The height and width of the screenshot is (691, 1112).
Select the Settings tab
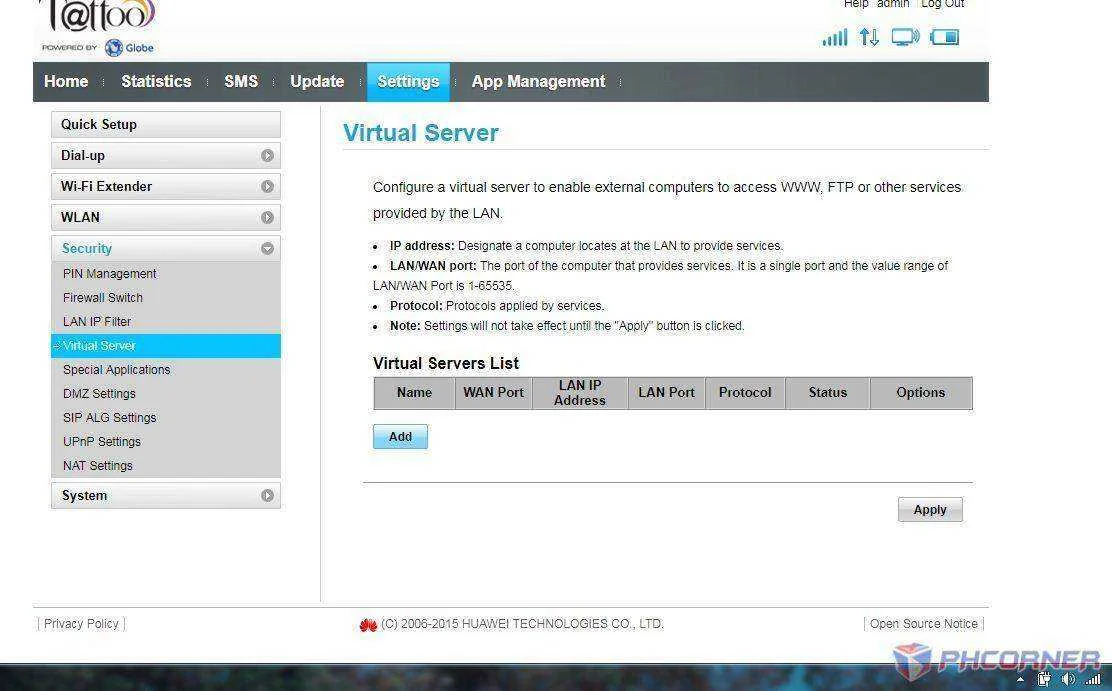(408, 82)
